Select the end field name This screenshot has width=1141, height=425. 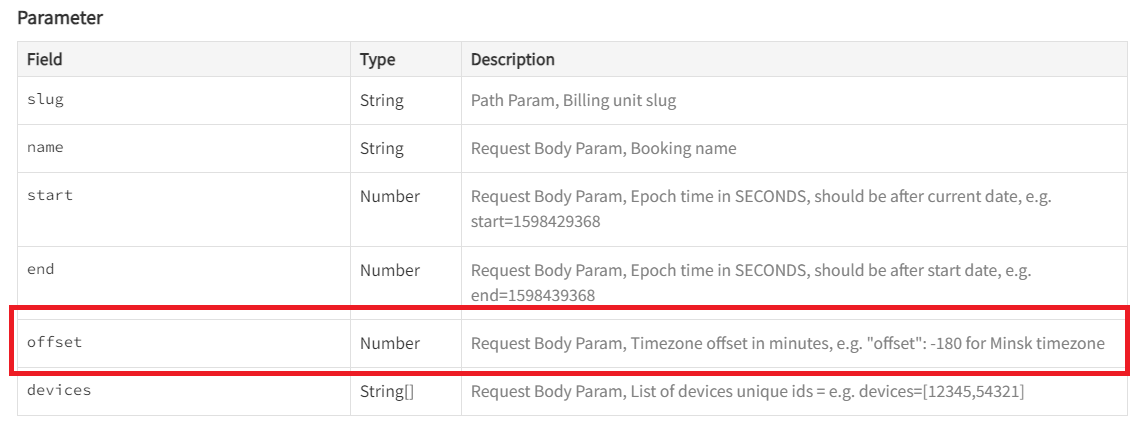pyautogui.click(x=41, y=269)
